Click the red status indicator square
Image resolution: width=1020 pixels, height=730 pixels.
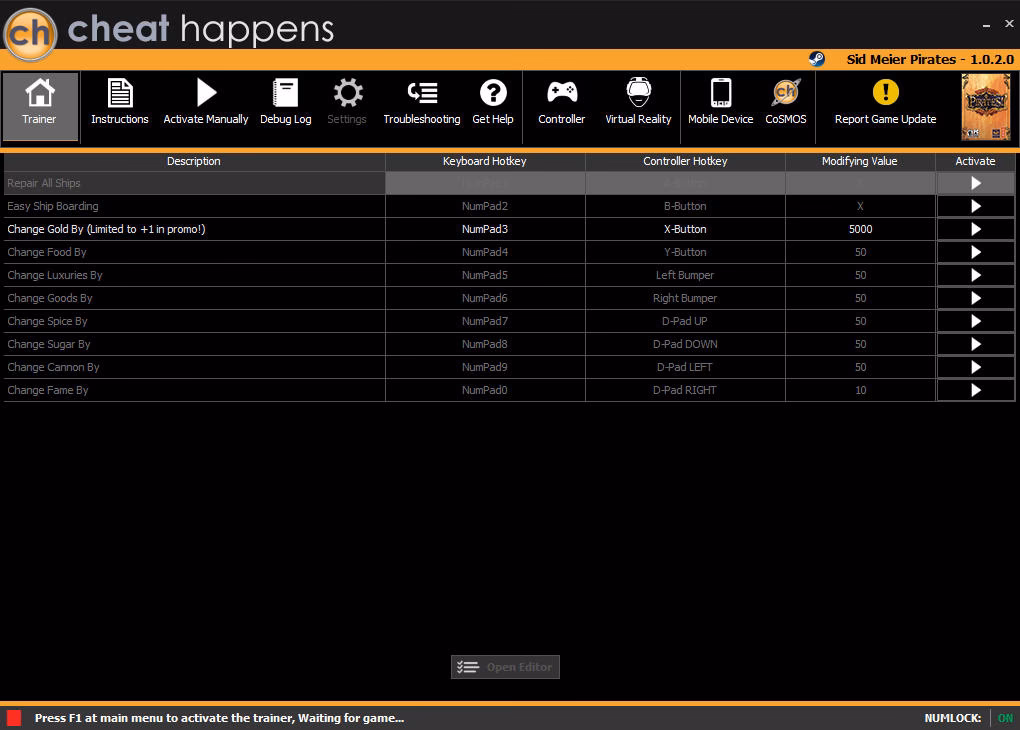[14, 718]
